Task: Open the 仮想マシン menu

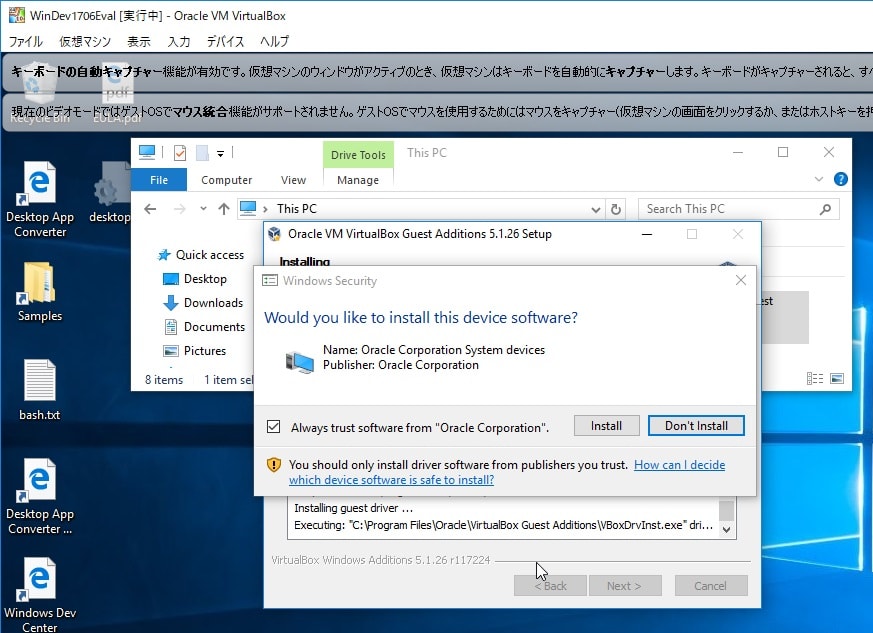Action: pyautogui.click(x=85, y=41)
